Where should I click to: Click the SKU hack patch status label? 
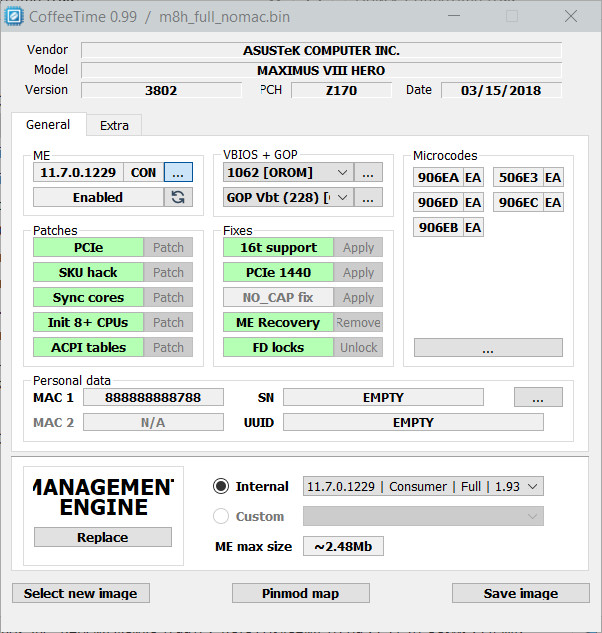click(x=88, y=272)
